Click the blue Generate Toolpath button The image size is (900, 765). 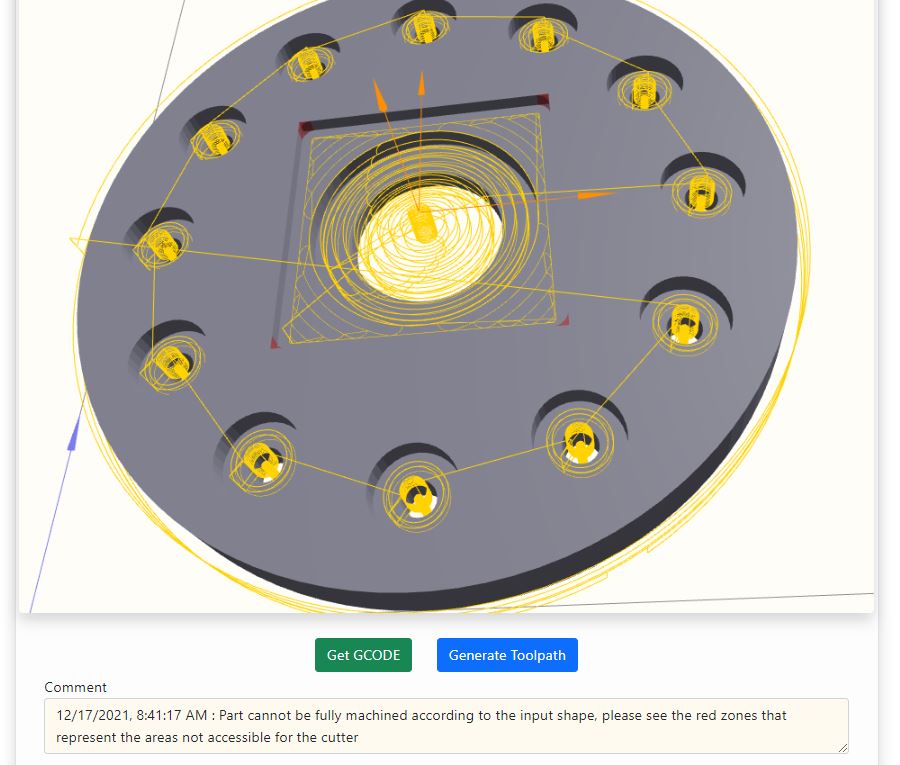pyautogui.click(x=507, y=655)
